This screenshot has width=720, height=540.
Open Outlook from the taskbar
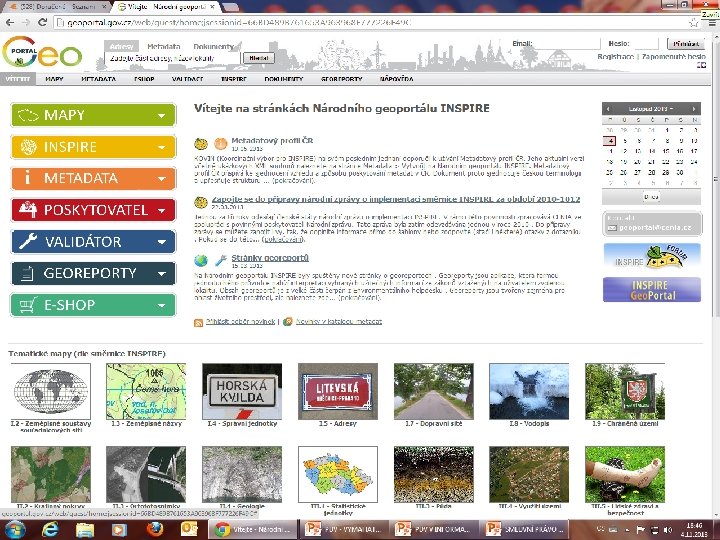[x=189, y=529]
